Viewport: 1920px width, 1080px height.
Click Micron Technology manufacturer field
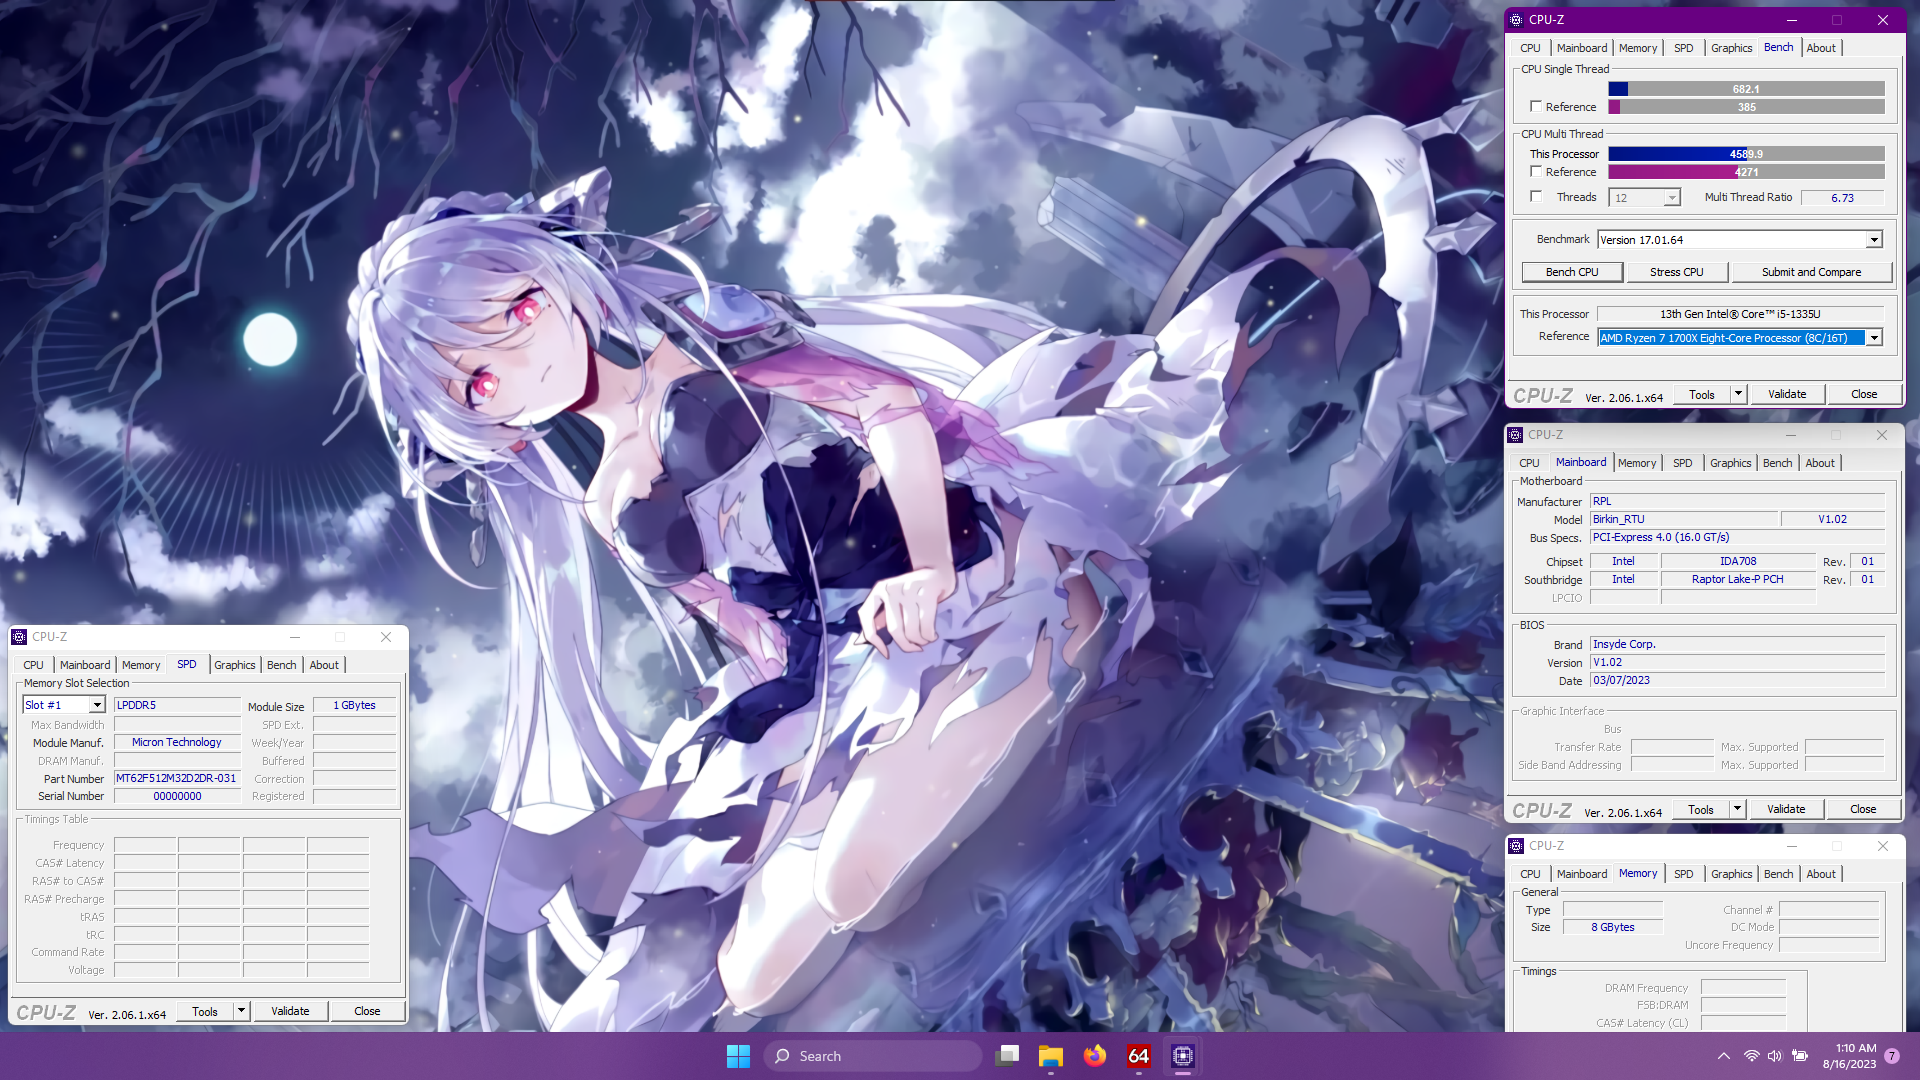[176, 742]
